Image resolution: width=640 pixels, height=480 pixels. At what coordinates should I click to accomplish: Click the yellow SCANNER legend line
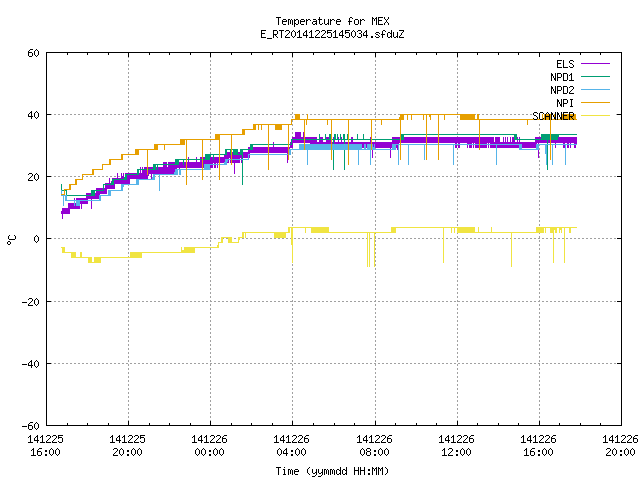[595, 116]
